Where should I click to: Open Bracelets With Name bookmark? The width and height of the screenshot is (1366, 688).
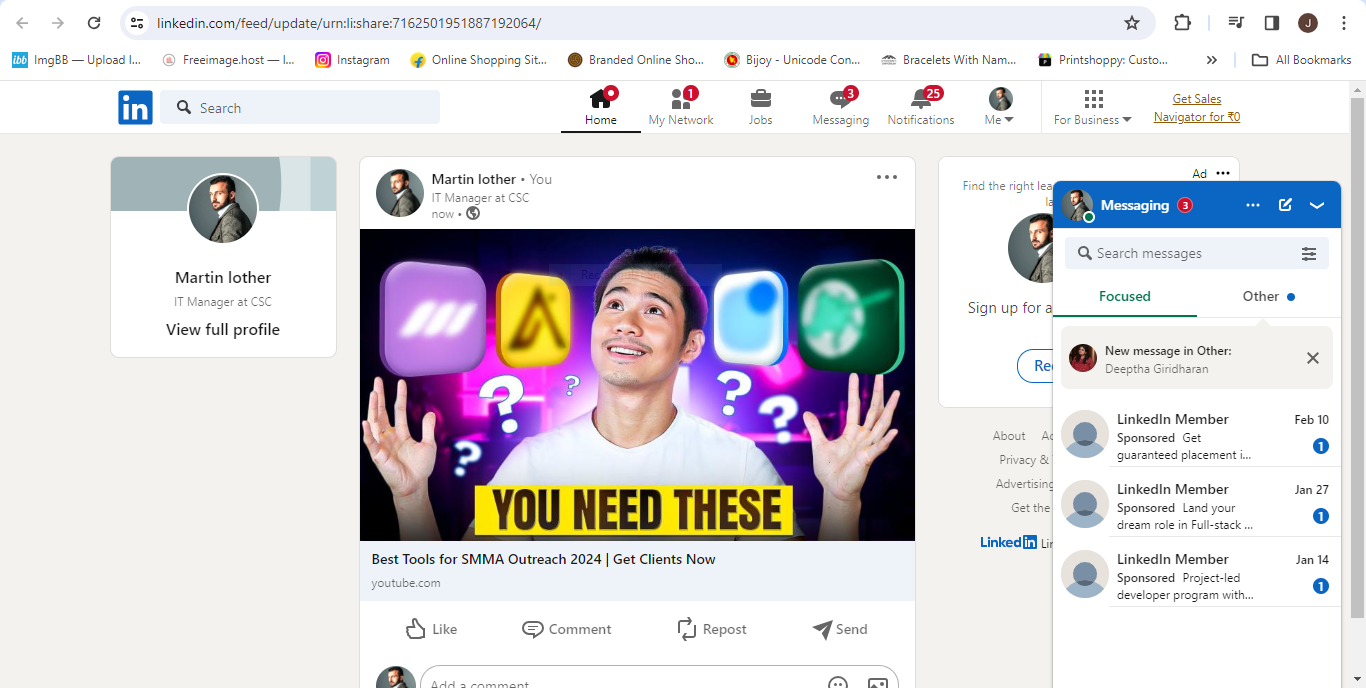click(949, 60)
